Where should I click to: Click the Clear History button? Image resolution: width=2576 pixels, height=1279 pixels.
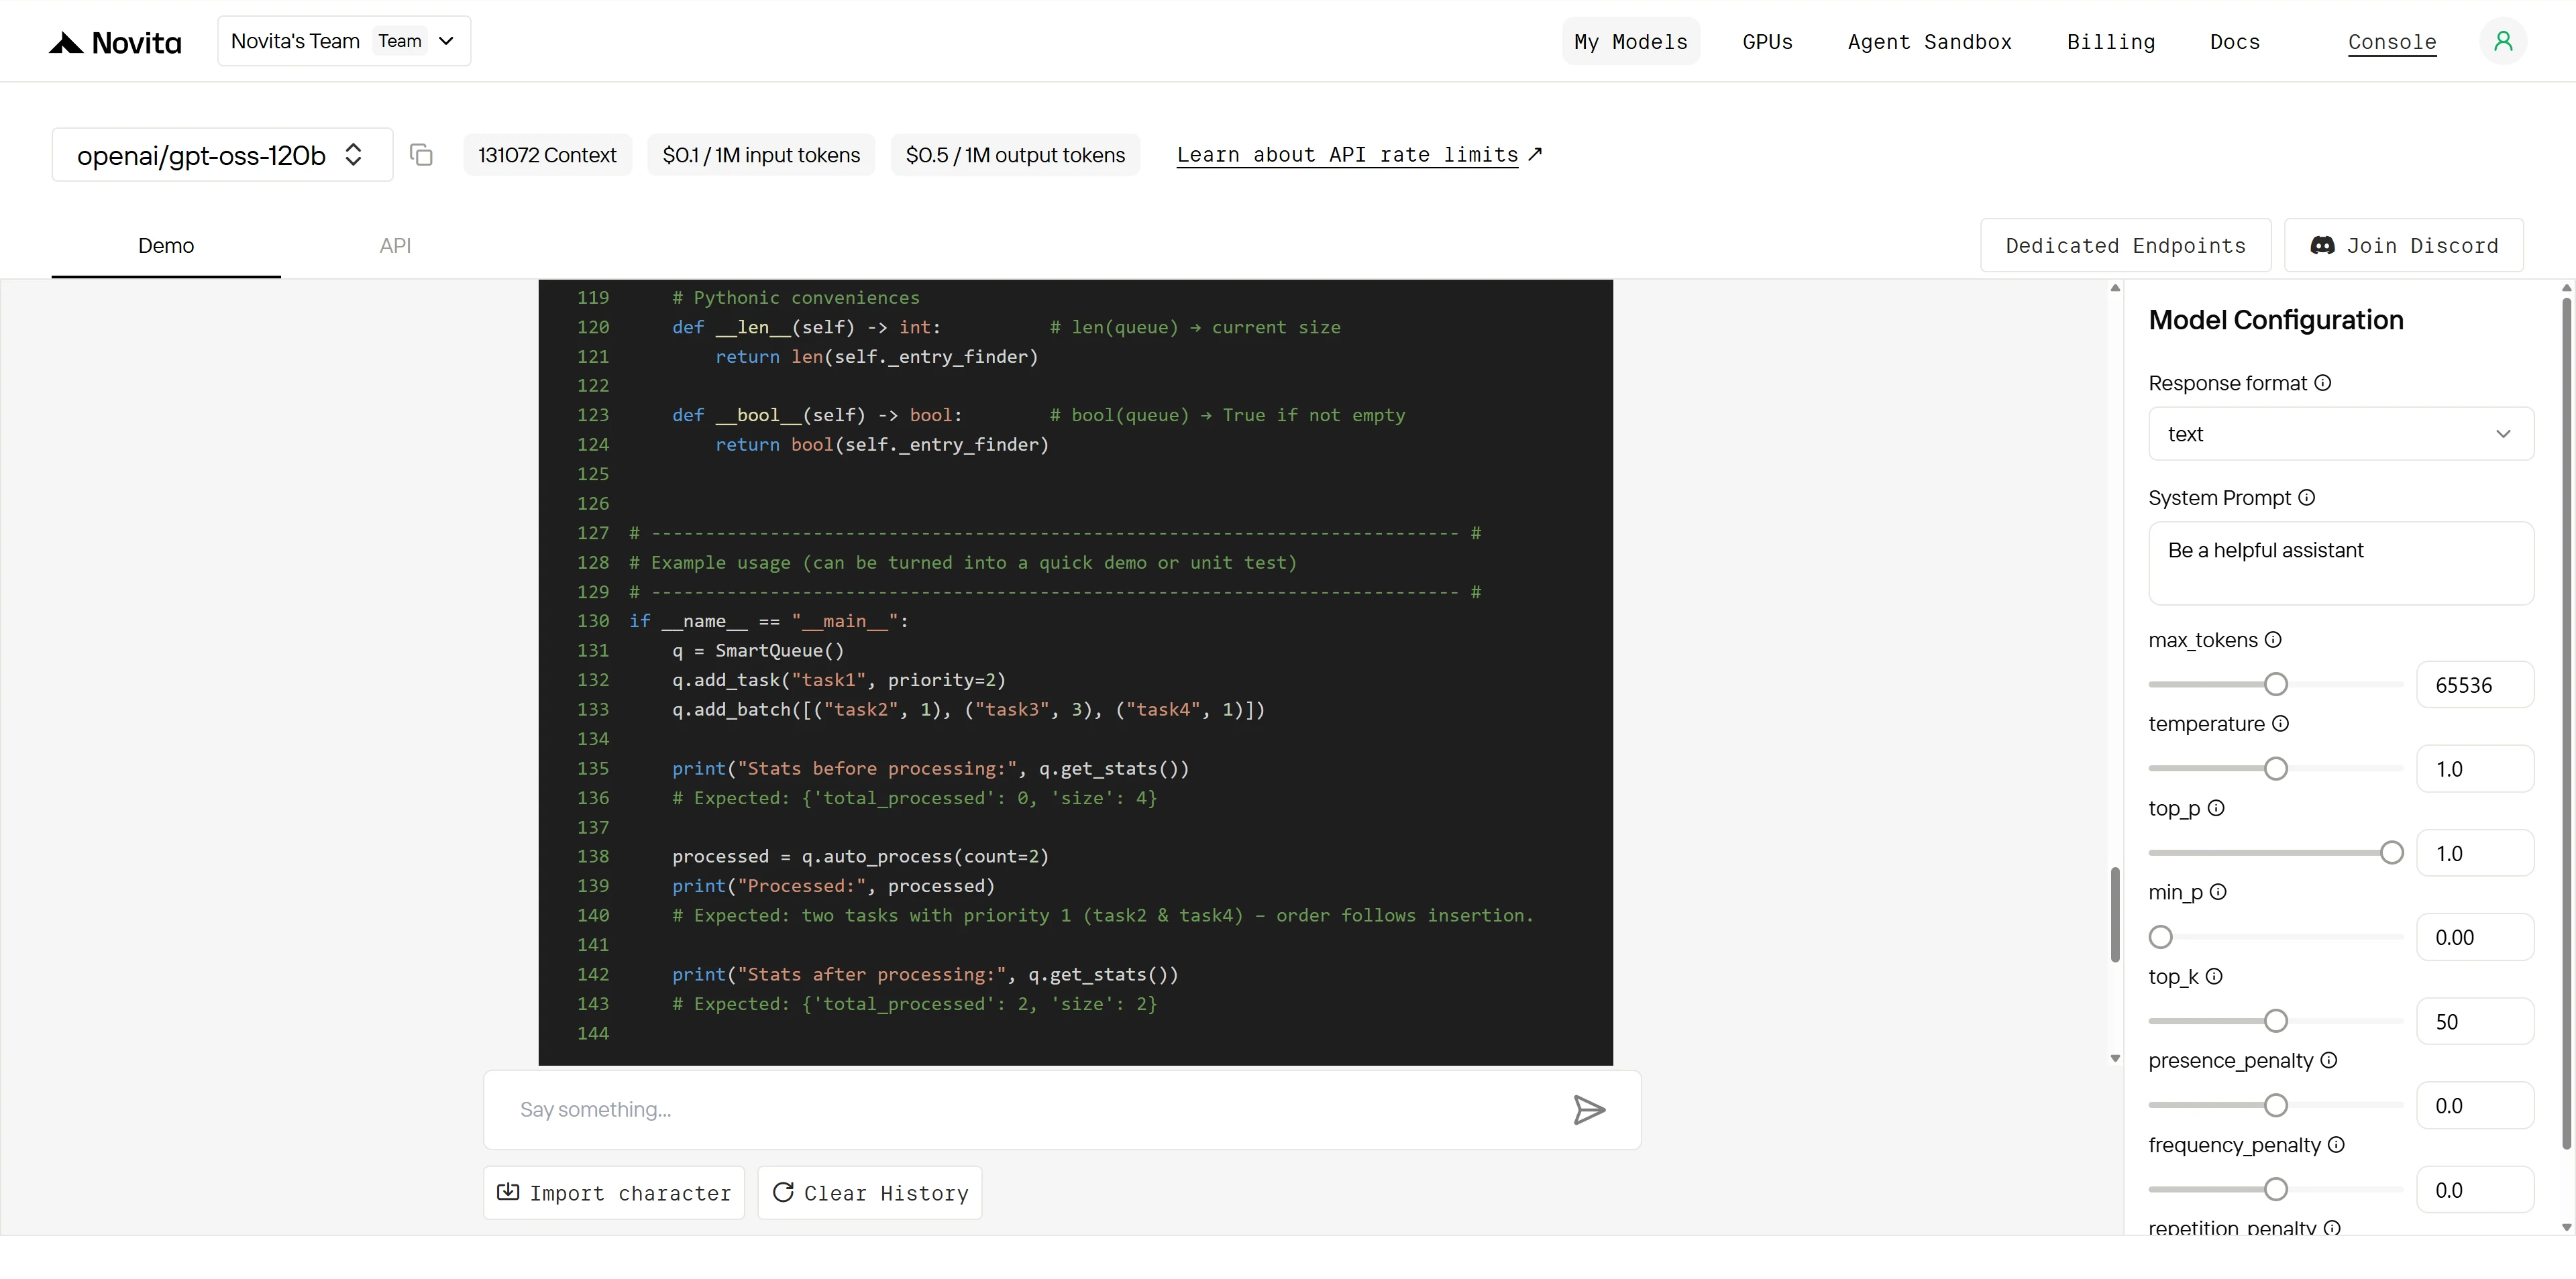(x=870, y=1193)
